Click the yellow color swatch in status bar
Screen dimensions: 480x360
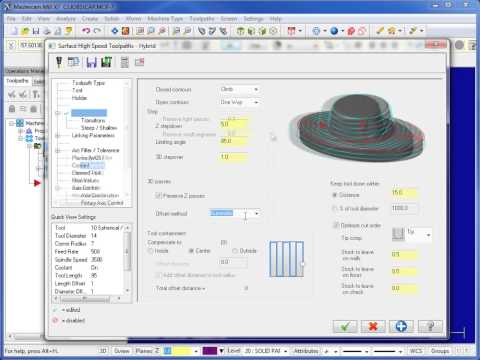click(182, 351)
